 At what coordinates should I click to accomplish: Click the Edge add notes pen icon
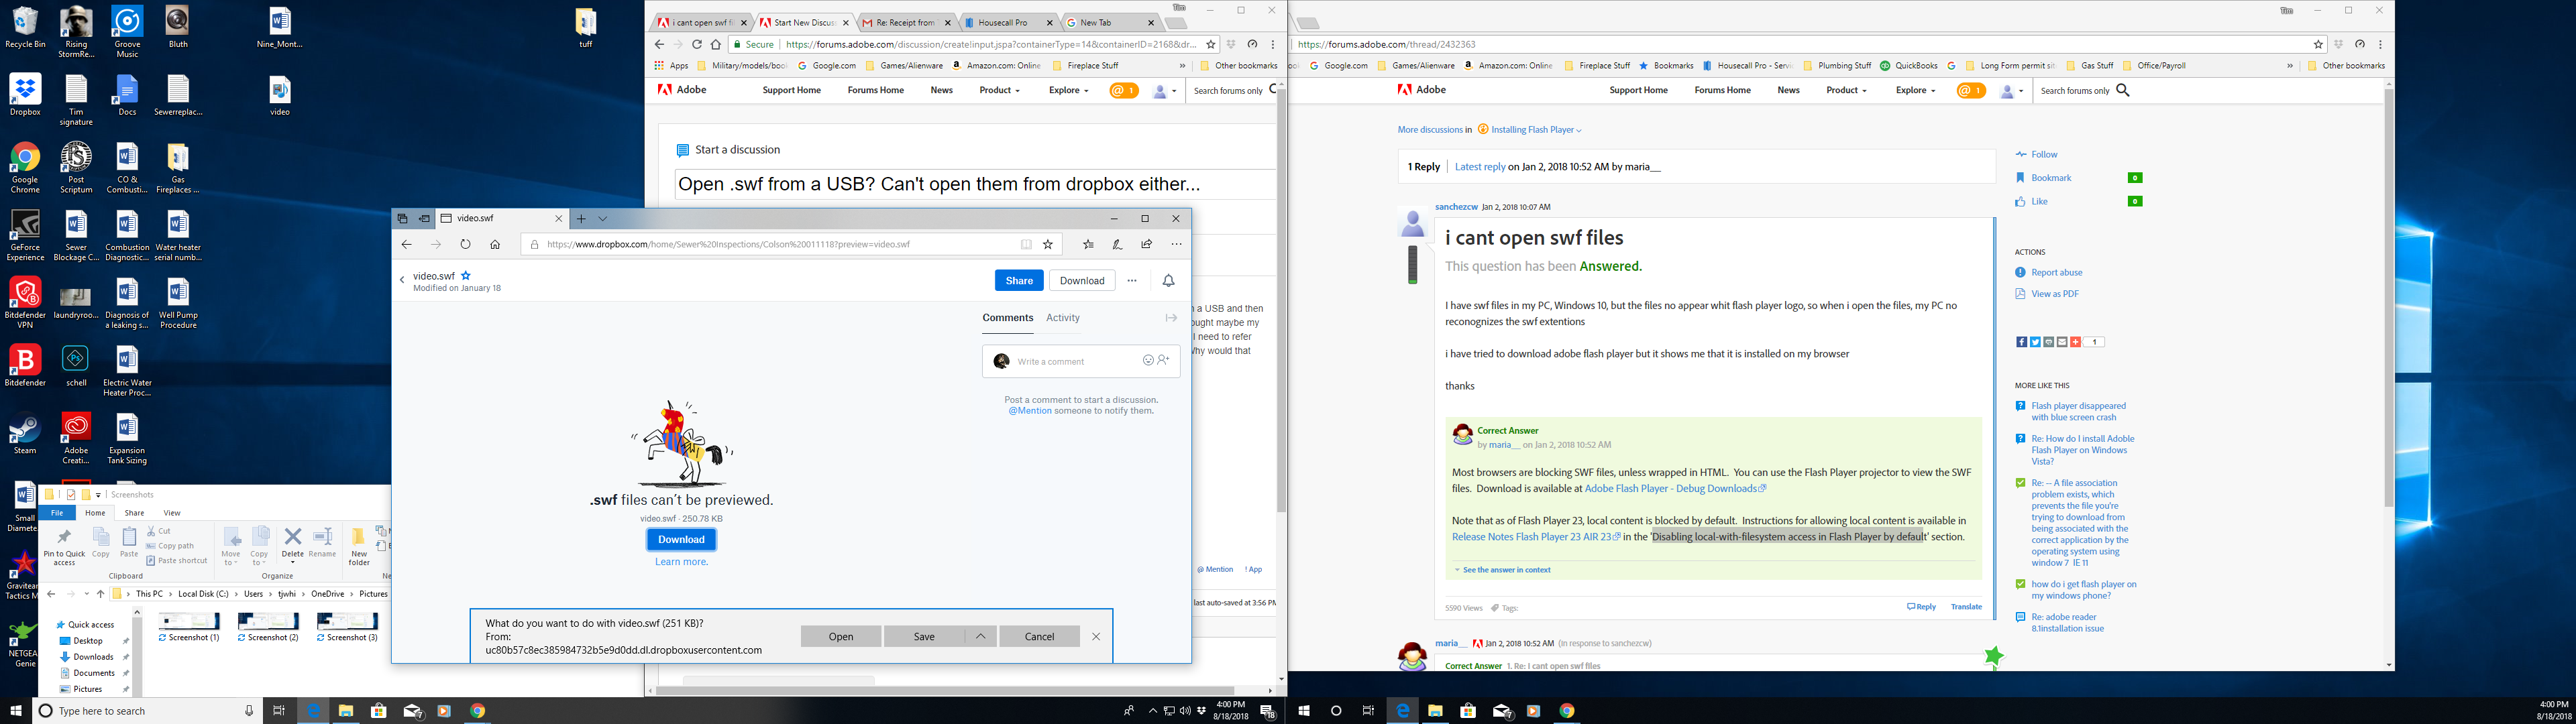pos(1117,244)
